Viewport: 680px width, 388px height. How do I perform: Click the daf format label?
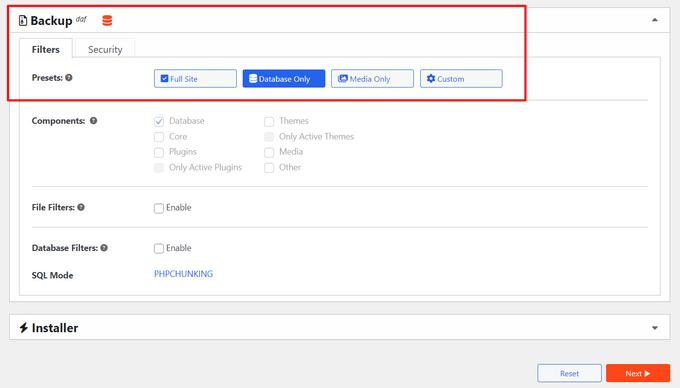coord(81,19)
